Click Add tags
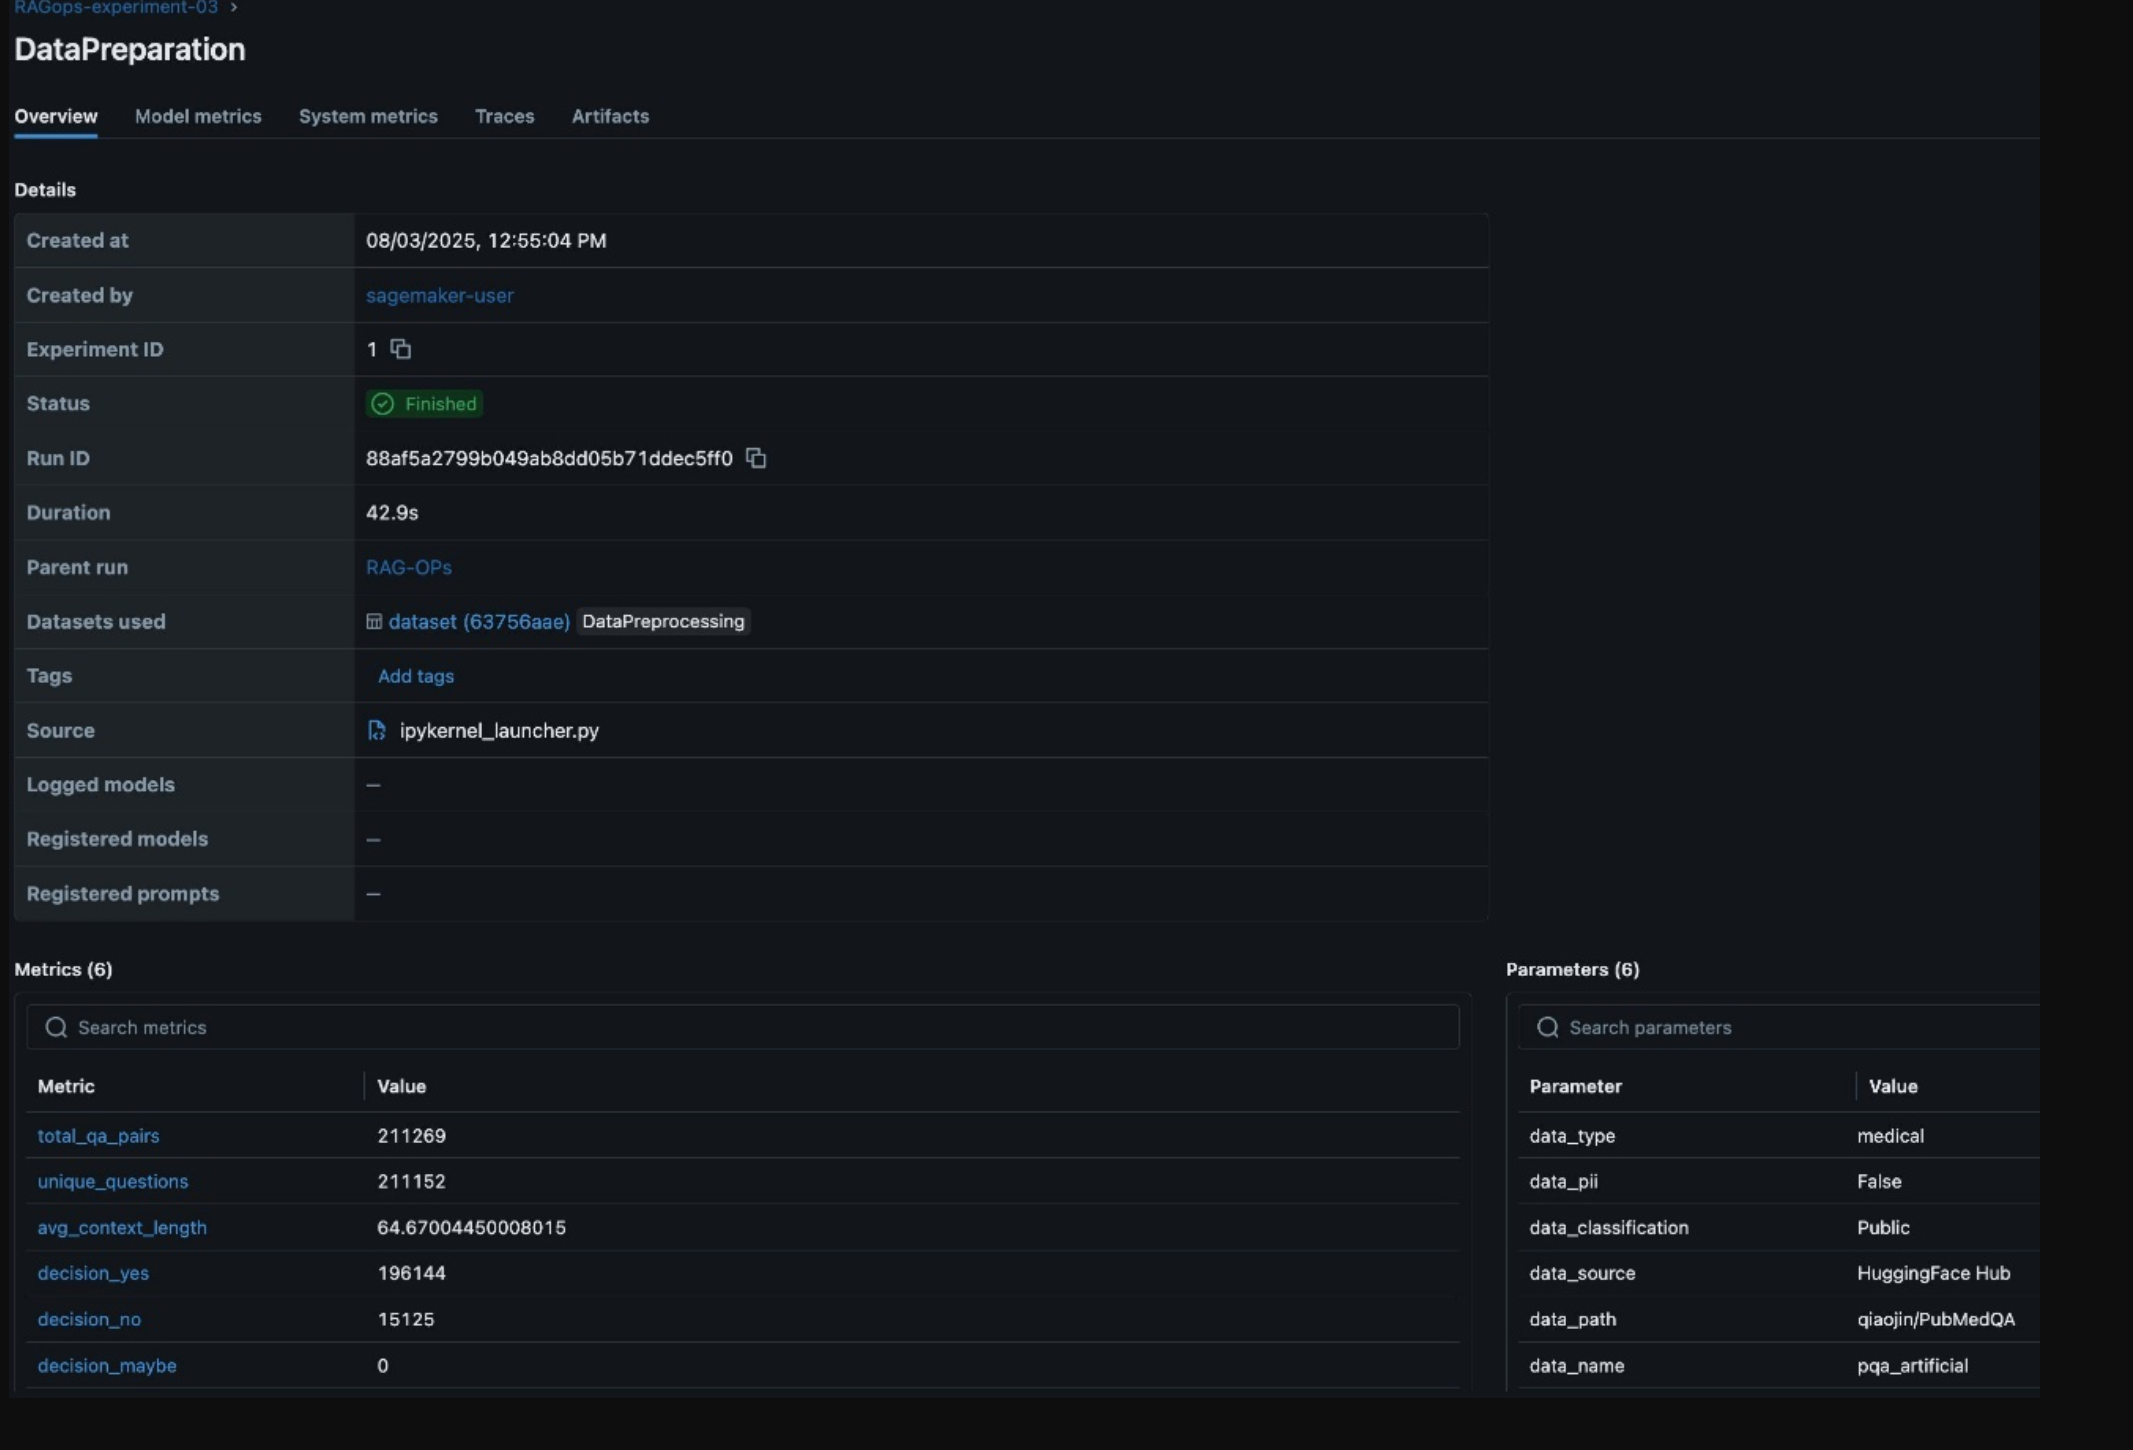This screenshot has height=1450, width=2133. [x=415, y=676]
